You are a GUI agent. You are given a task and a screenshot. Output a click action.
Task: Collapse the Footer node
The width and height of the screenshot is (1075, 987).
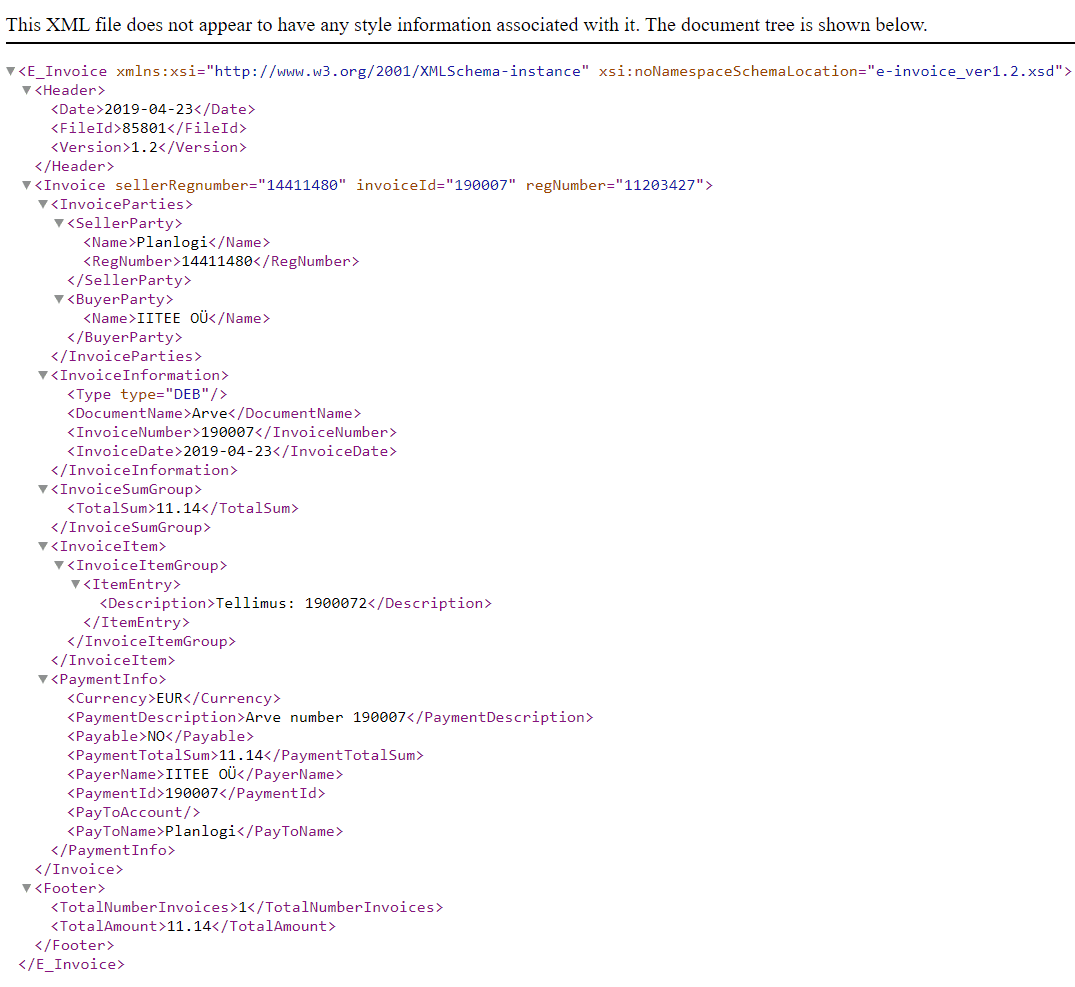[27, 888]
